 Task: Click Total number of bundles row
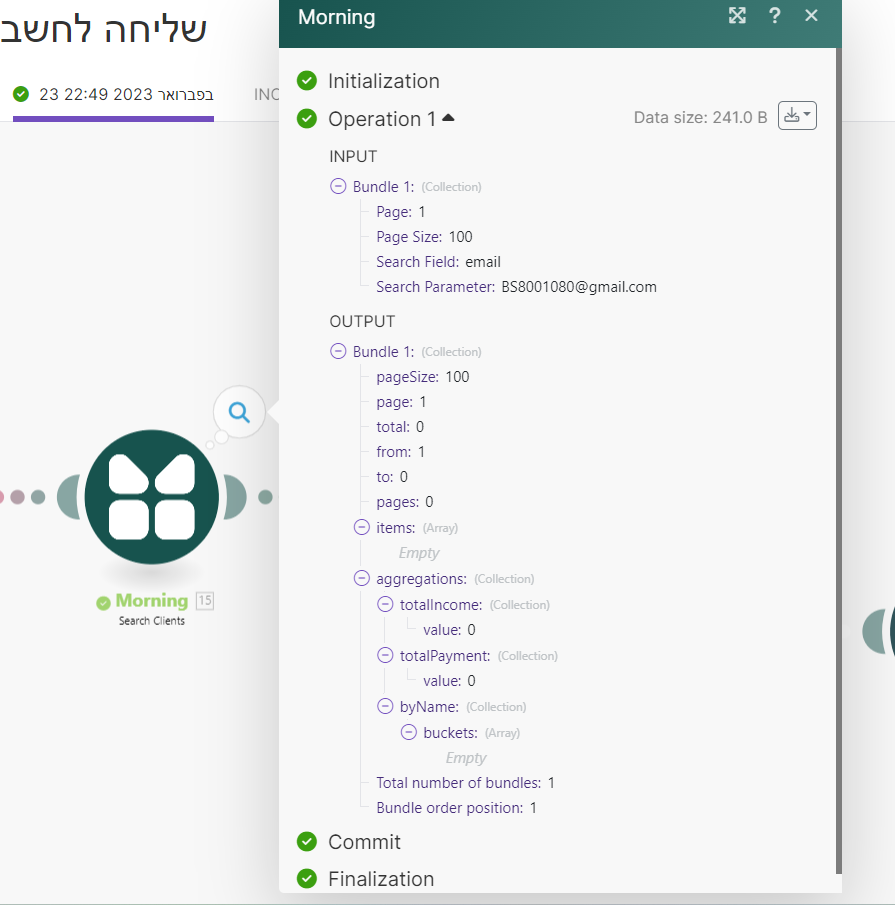[465, 783]
